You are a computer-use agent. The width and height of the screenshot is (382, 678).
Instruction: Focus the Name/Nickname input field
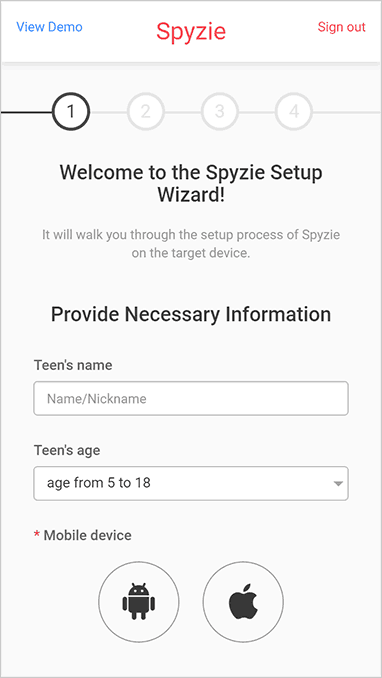pos(191,398)
